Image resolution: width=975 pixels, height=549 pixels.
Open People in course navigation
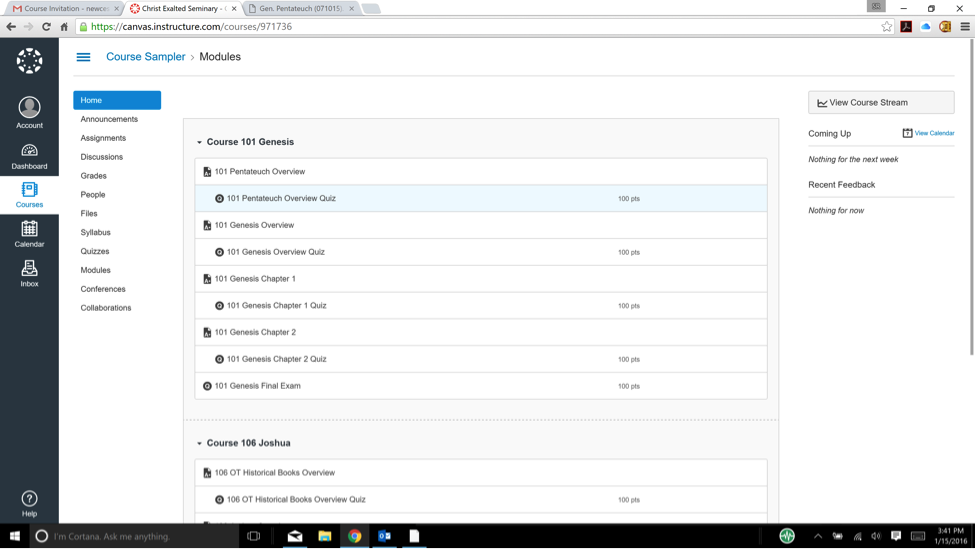[93, 195]
